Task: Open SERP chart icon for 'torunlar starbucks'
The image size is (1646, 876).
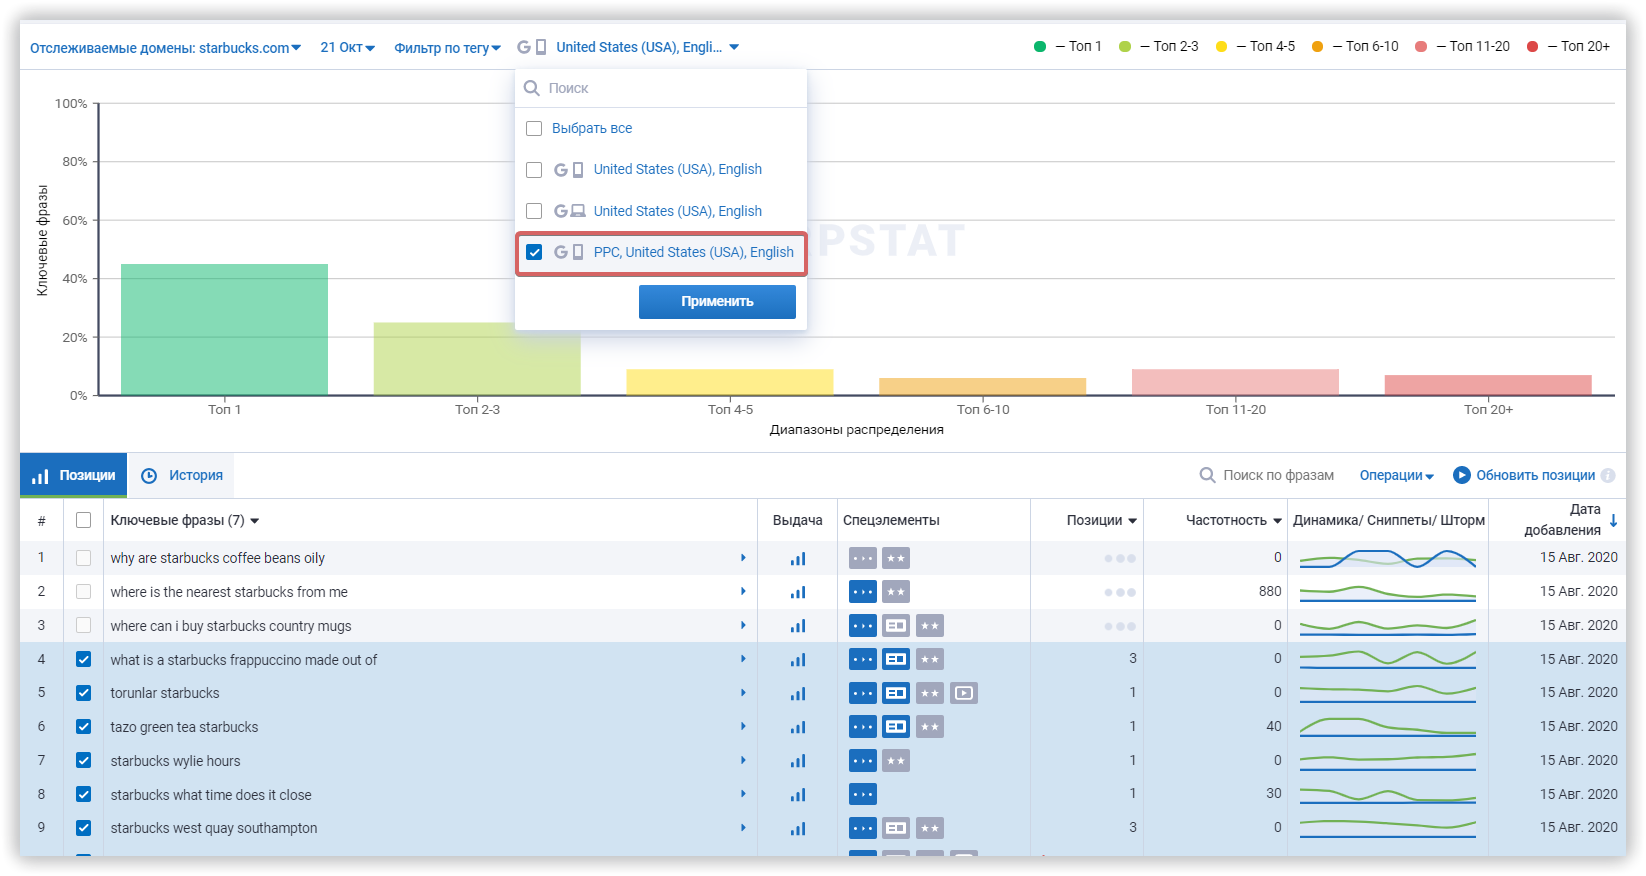Action: coord(798,693)
